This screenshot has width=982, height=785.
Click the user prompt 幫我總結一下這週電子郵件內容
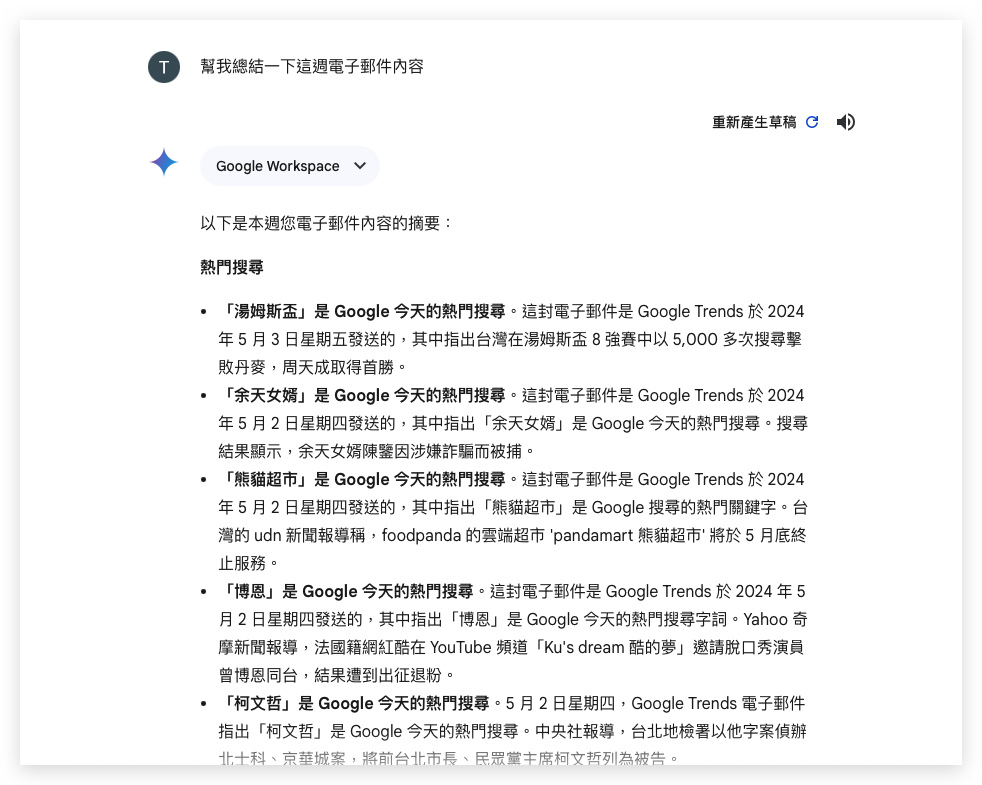tap(312, 66)
